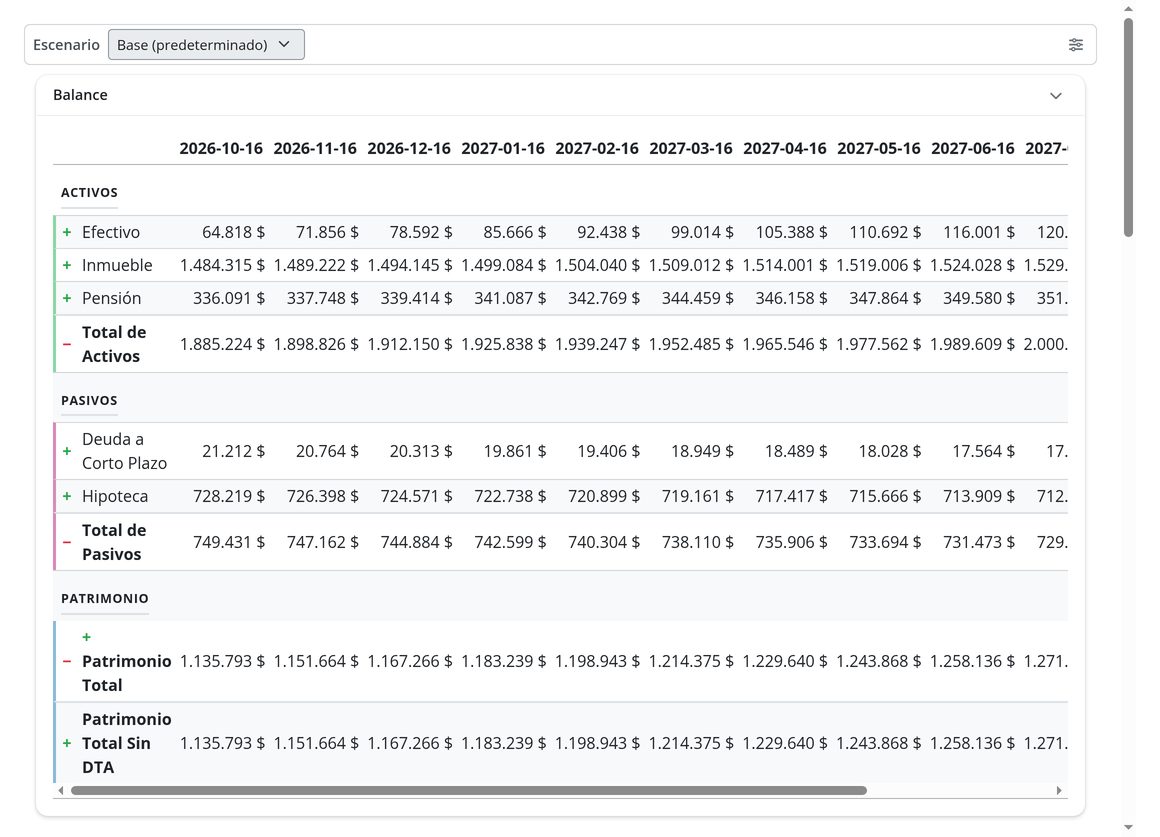Click the Total de Activos value 1.925.838 $
The height and width of the screenshot is (837, 1160).
coord(504,344)
